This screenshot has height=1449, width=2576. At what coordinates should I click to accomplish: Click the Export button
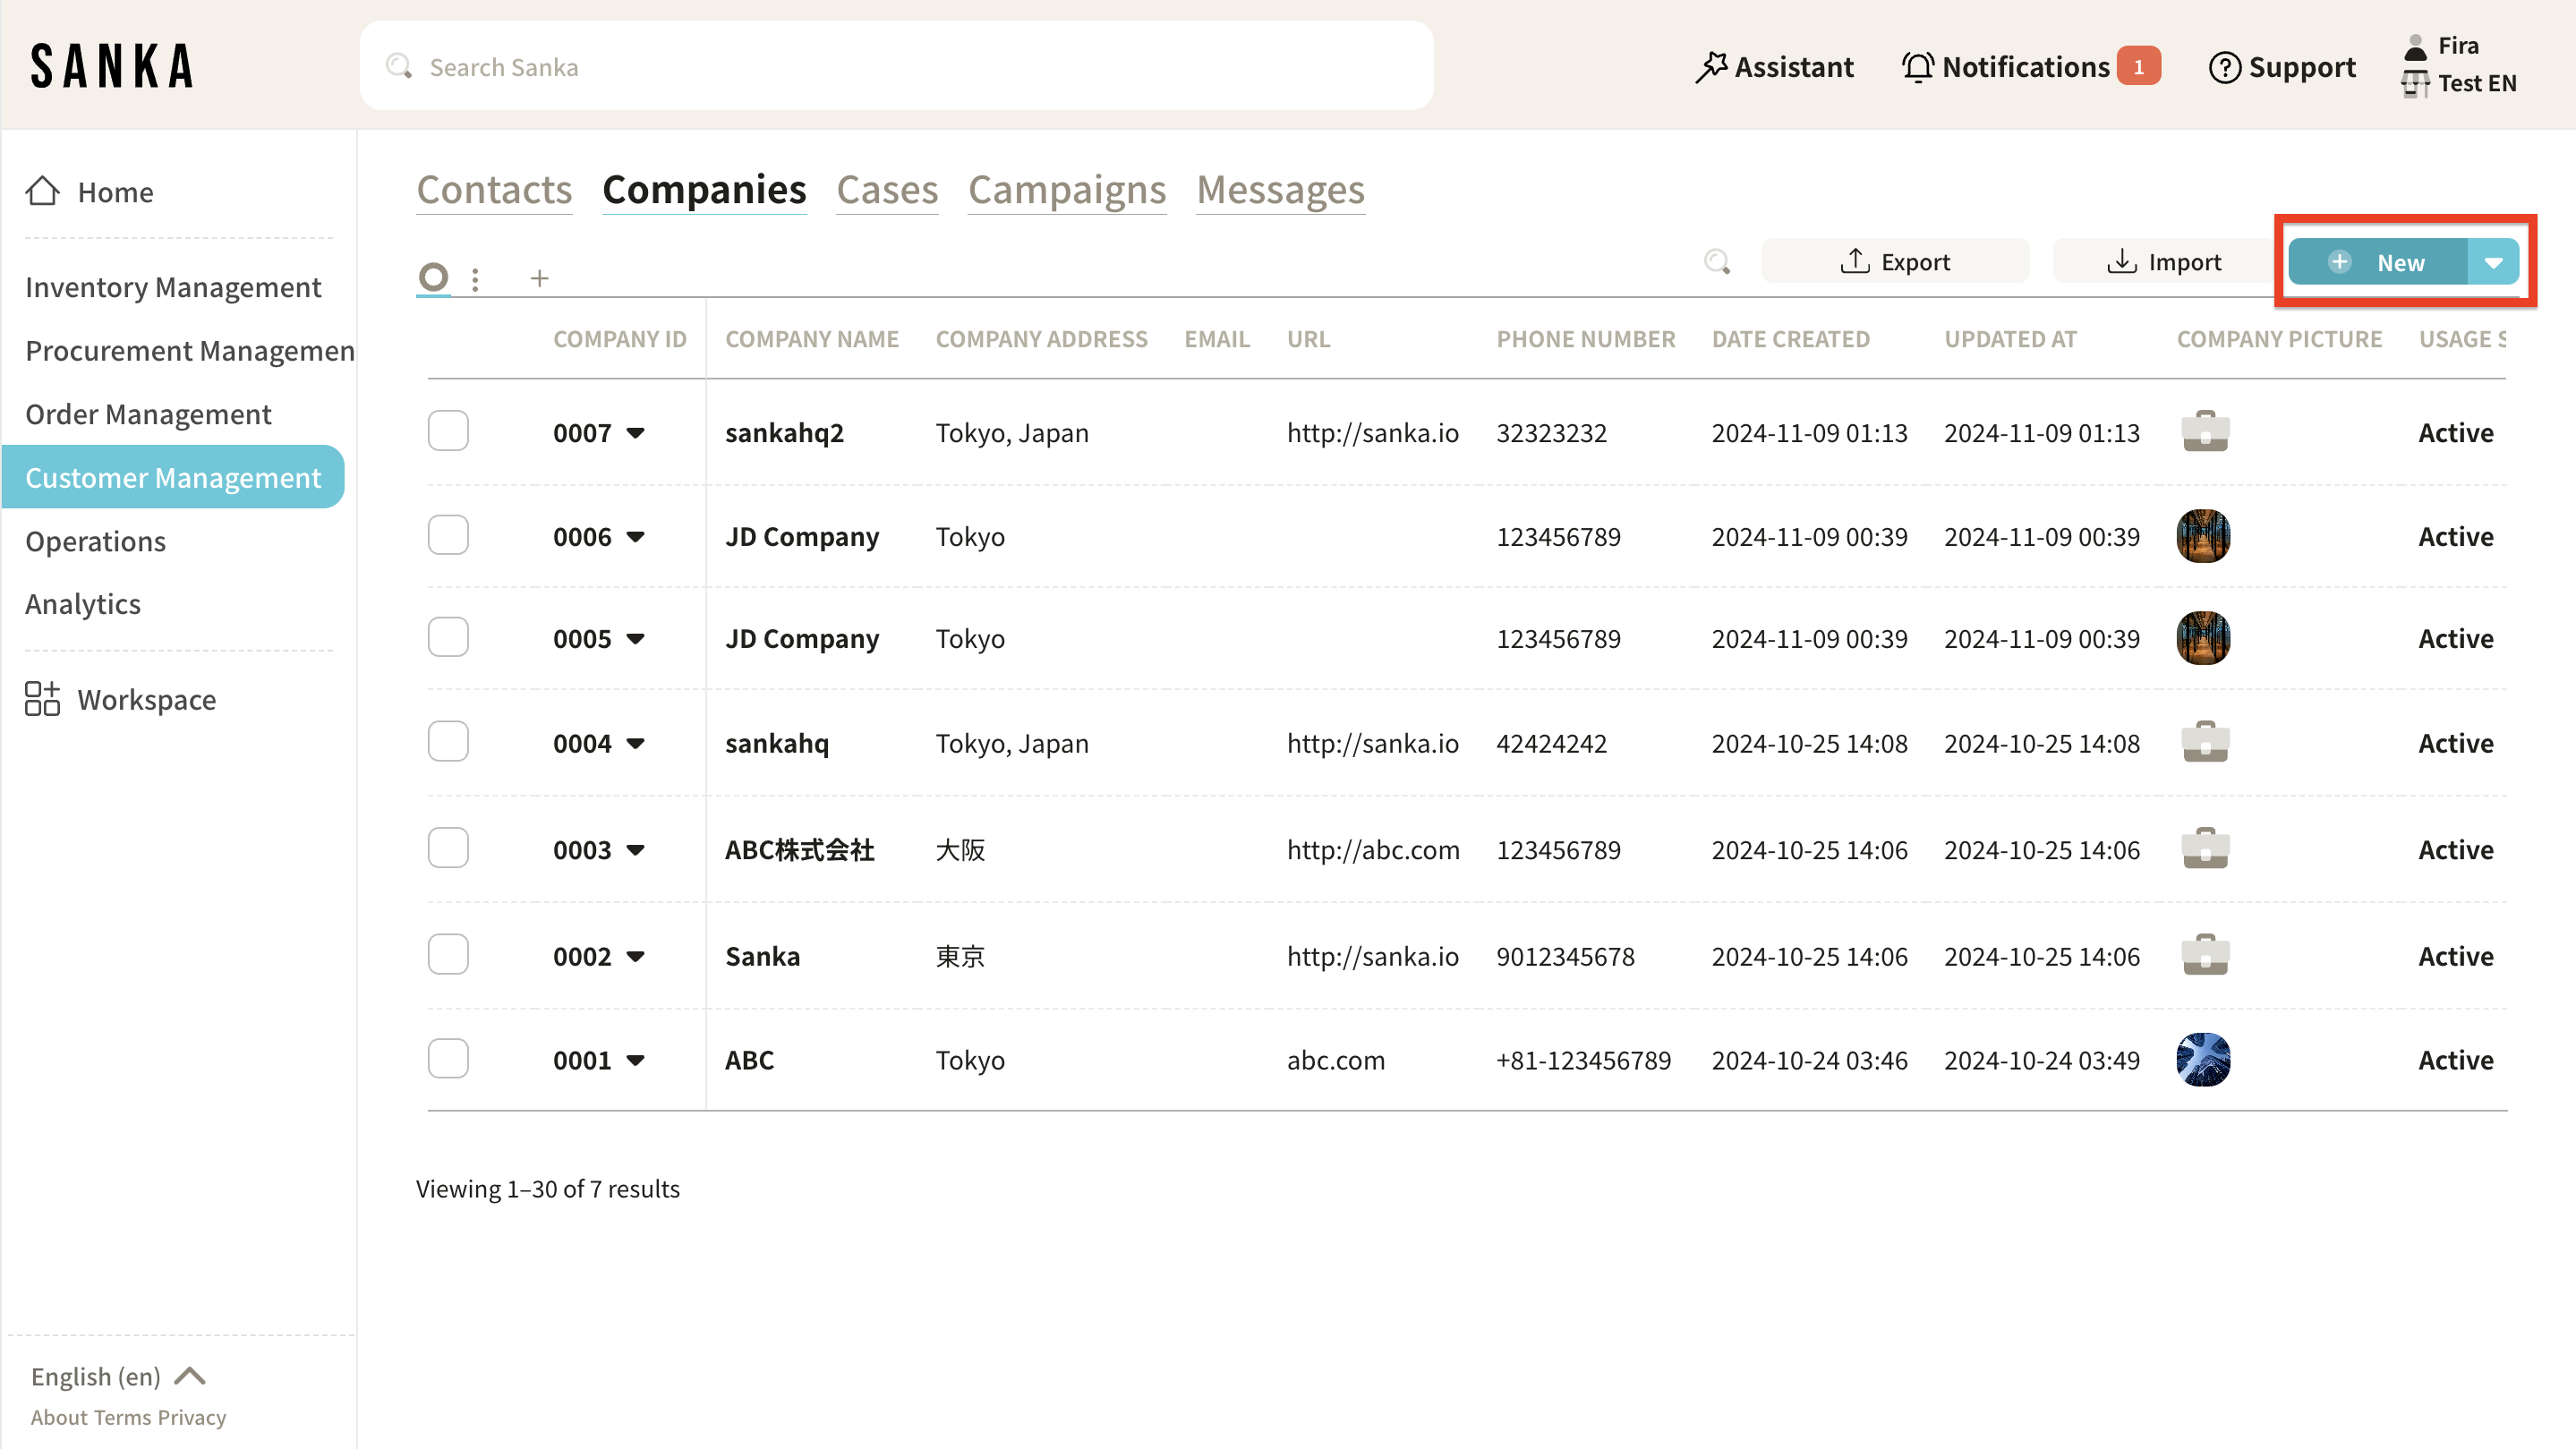click(x=1895, y=262)
